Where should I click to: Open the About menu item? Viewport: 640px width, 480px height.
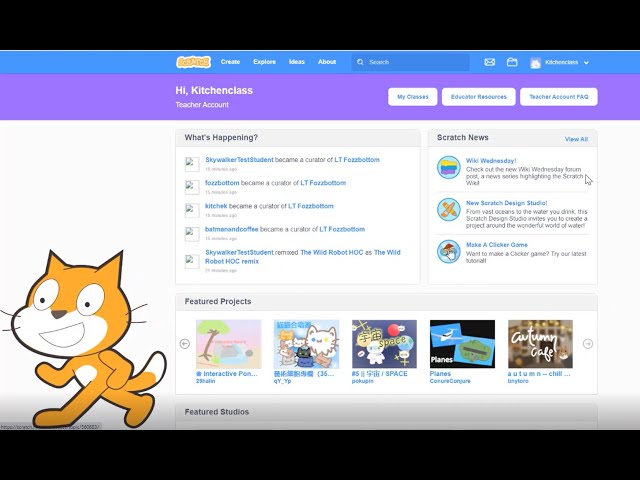[327, 62]
